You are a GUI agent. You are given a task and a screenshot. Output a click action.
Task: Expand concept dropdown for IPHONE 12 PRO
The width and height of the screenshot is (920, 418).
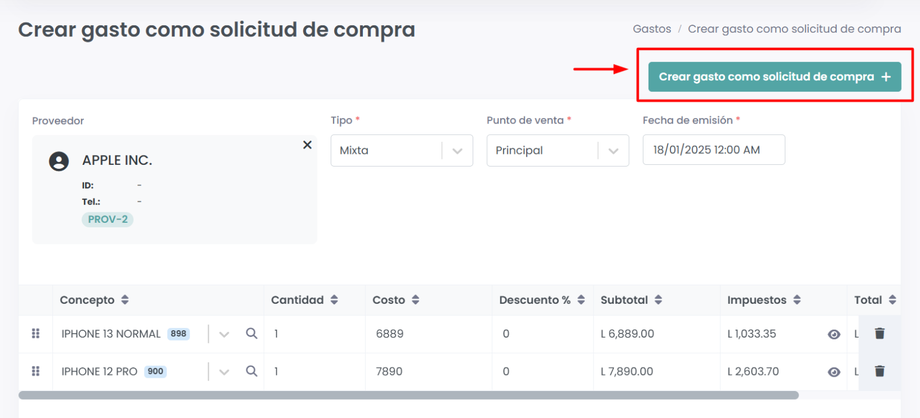click(x=224, y=371)
